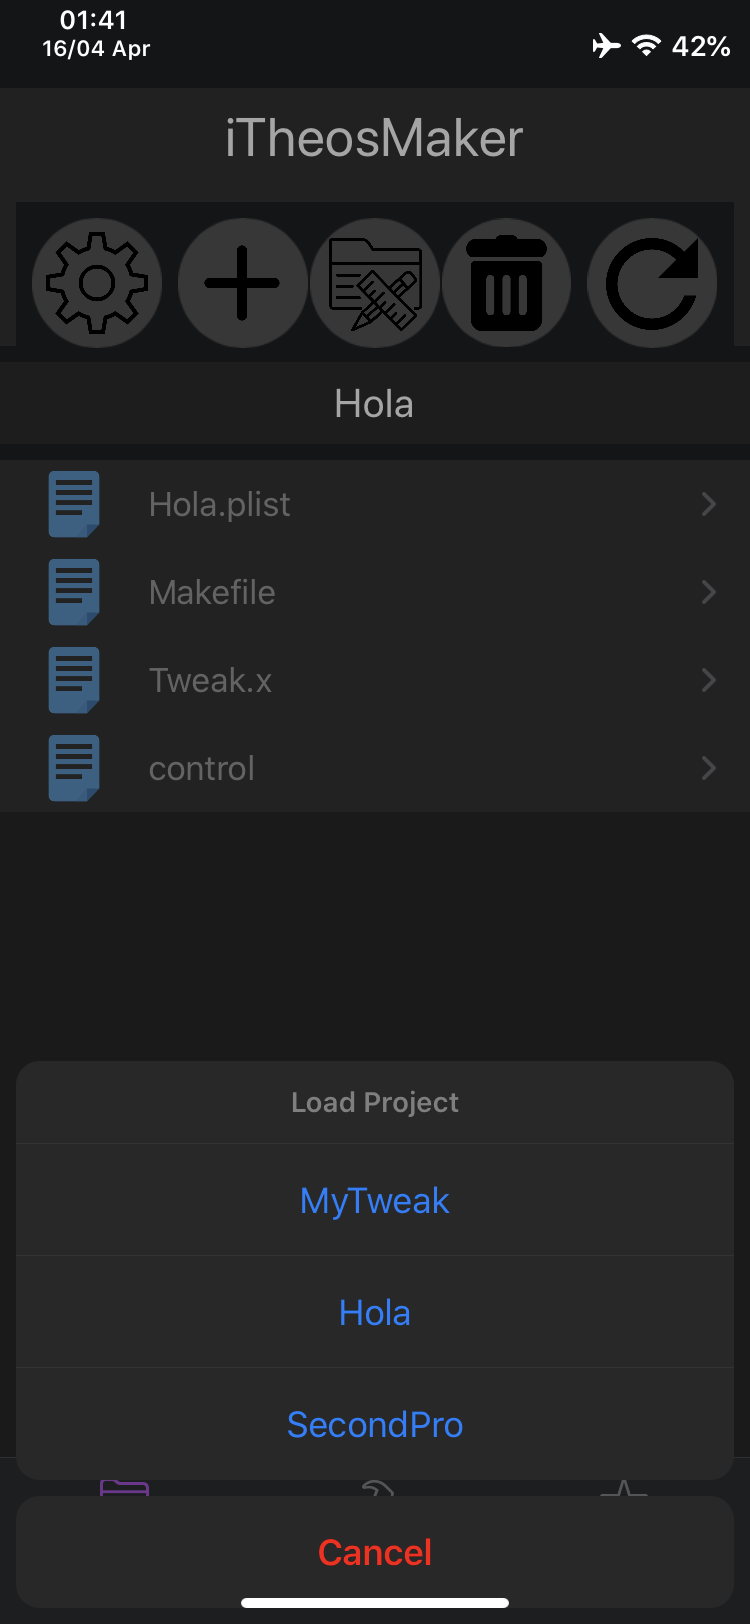This screenshot has width=750, height=1624.
Task: Tap the Wi-Fi status icon
Action: click(x=647, y=45)
